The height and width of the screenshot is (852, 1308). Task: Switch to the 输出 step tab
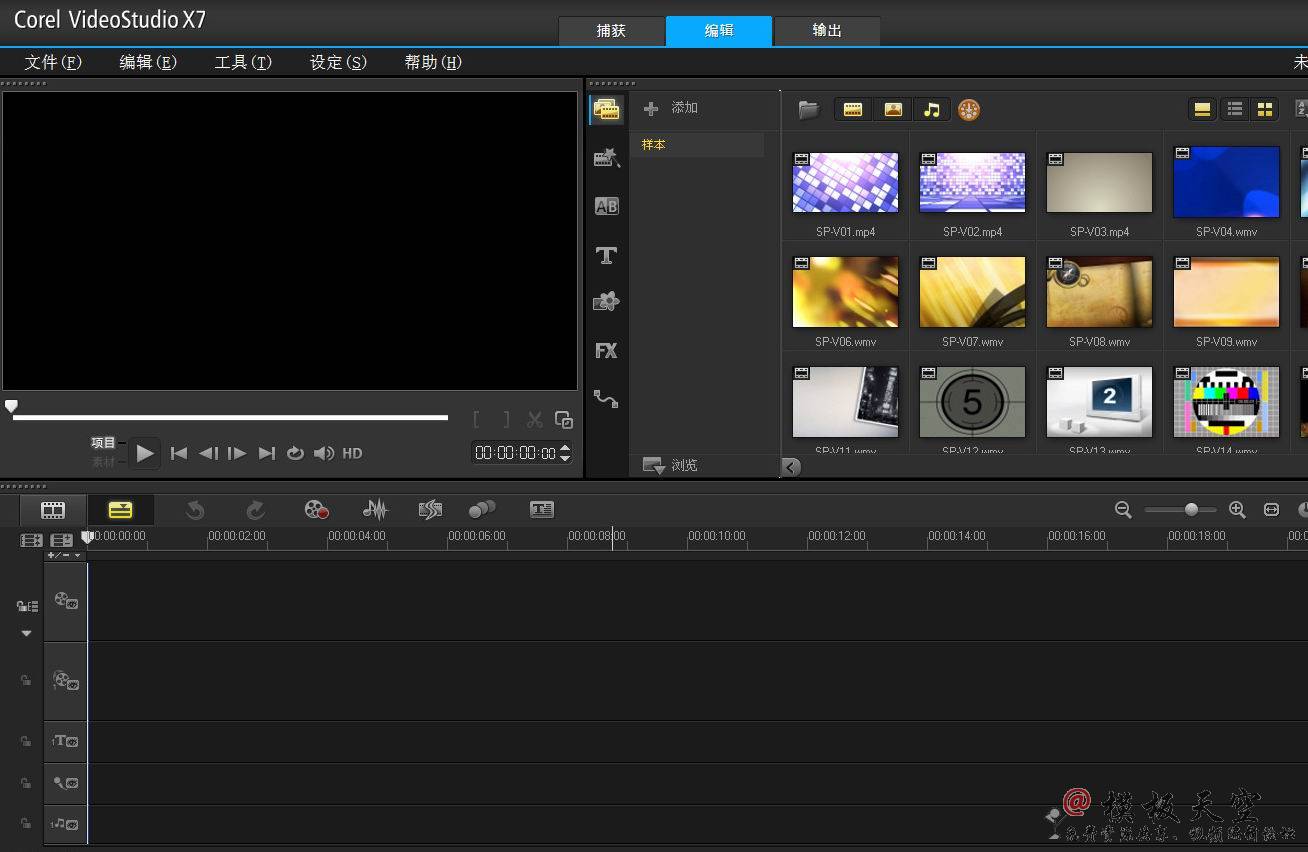coord(827,31)
